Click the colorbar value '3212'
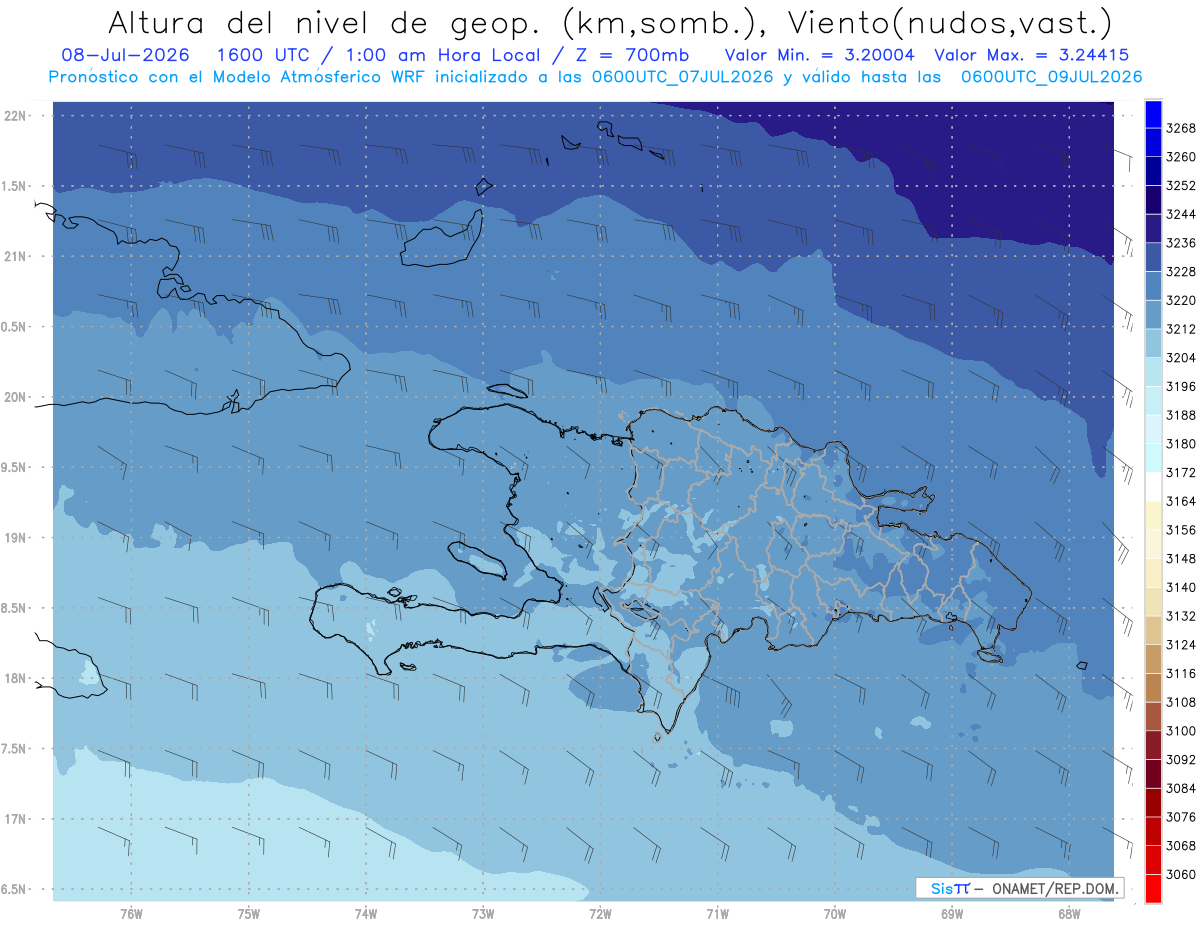The image size is (1200, 927). [x=1181, y=329]
